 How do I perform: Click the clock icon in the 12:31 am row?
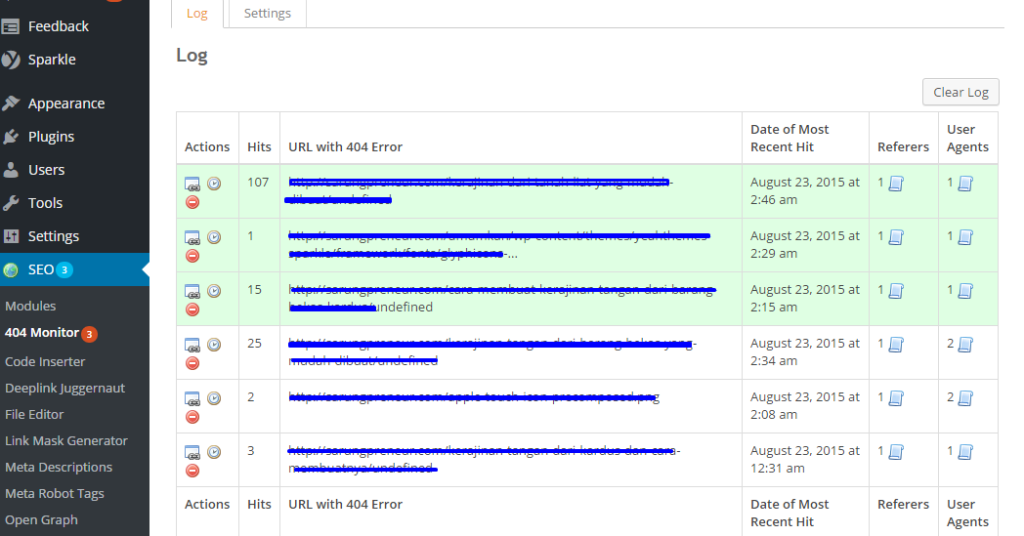[214, 451]
